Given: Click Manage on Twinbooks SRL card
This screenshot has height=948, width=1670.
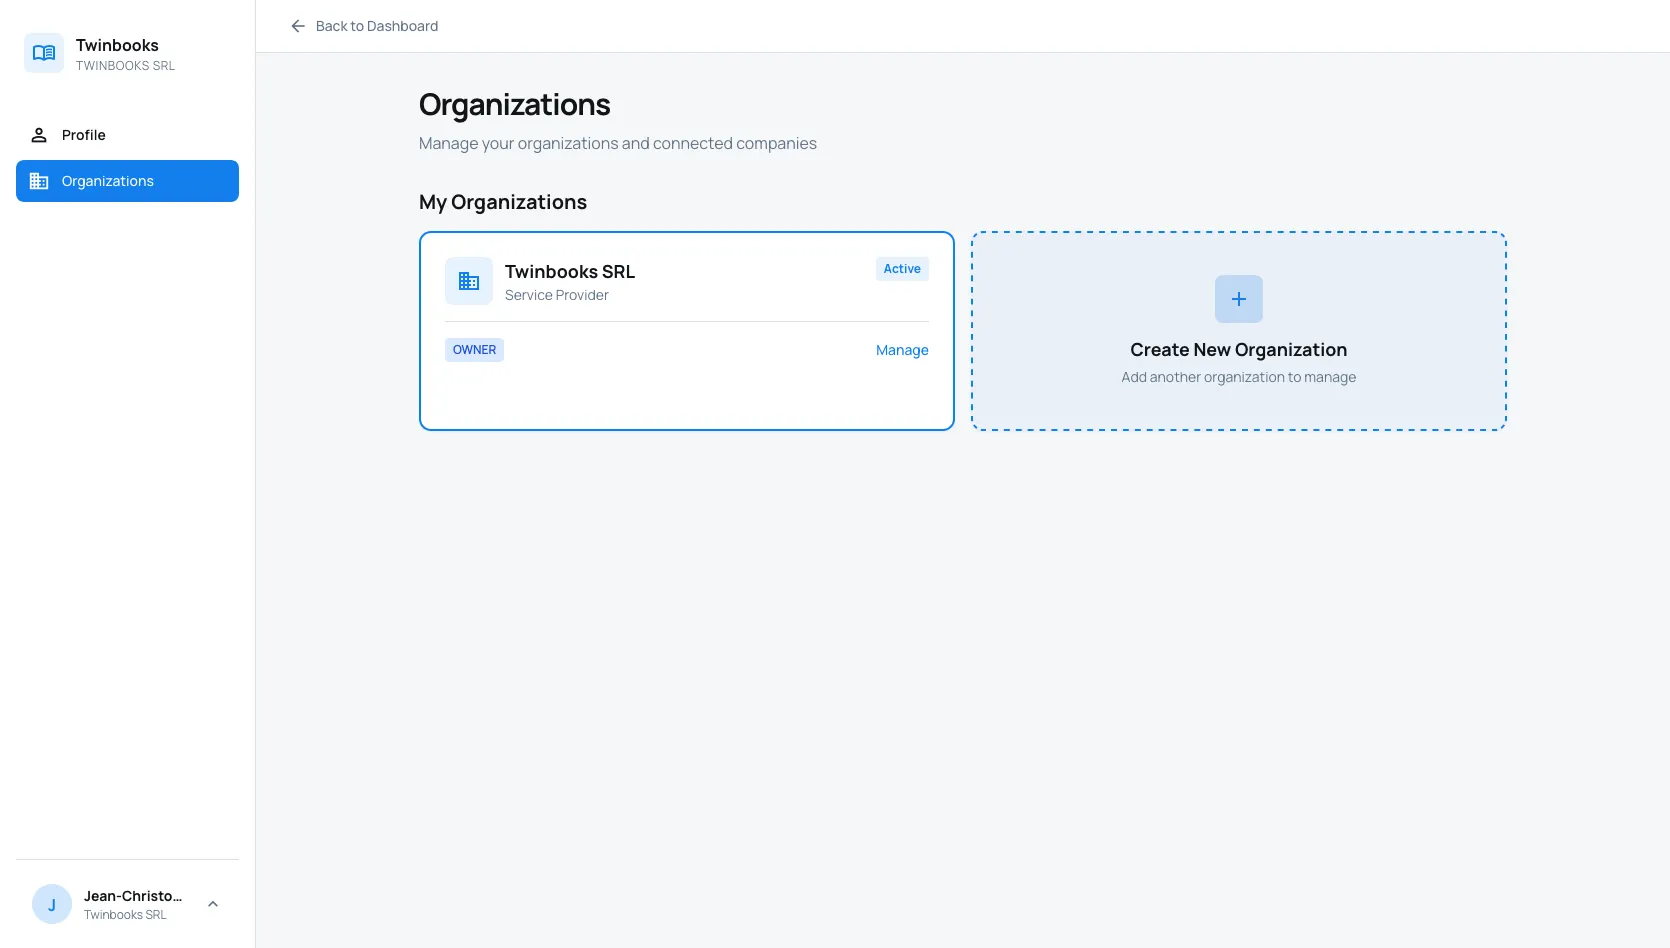Looking at the screenshot, I should [902, 350].
